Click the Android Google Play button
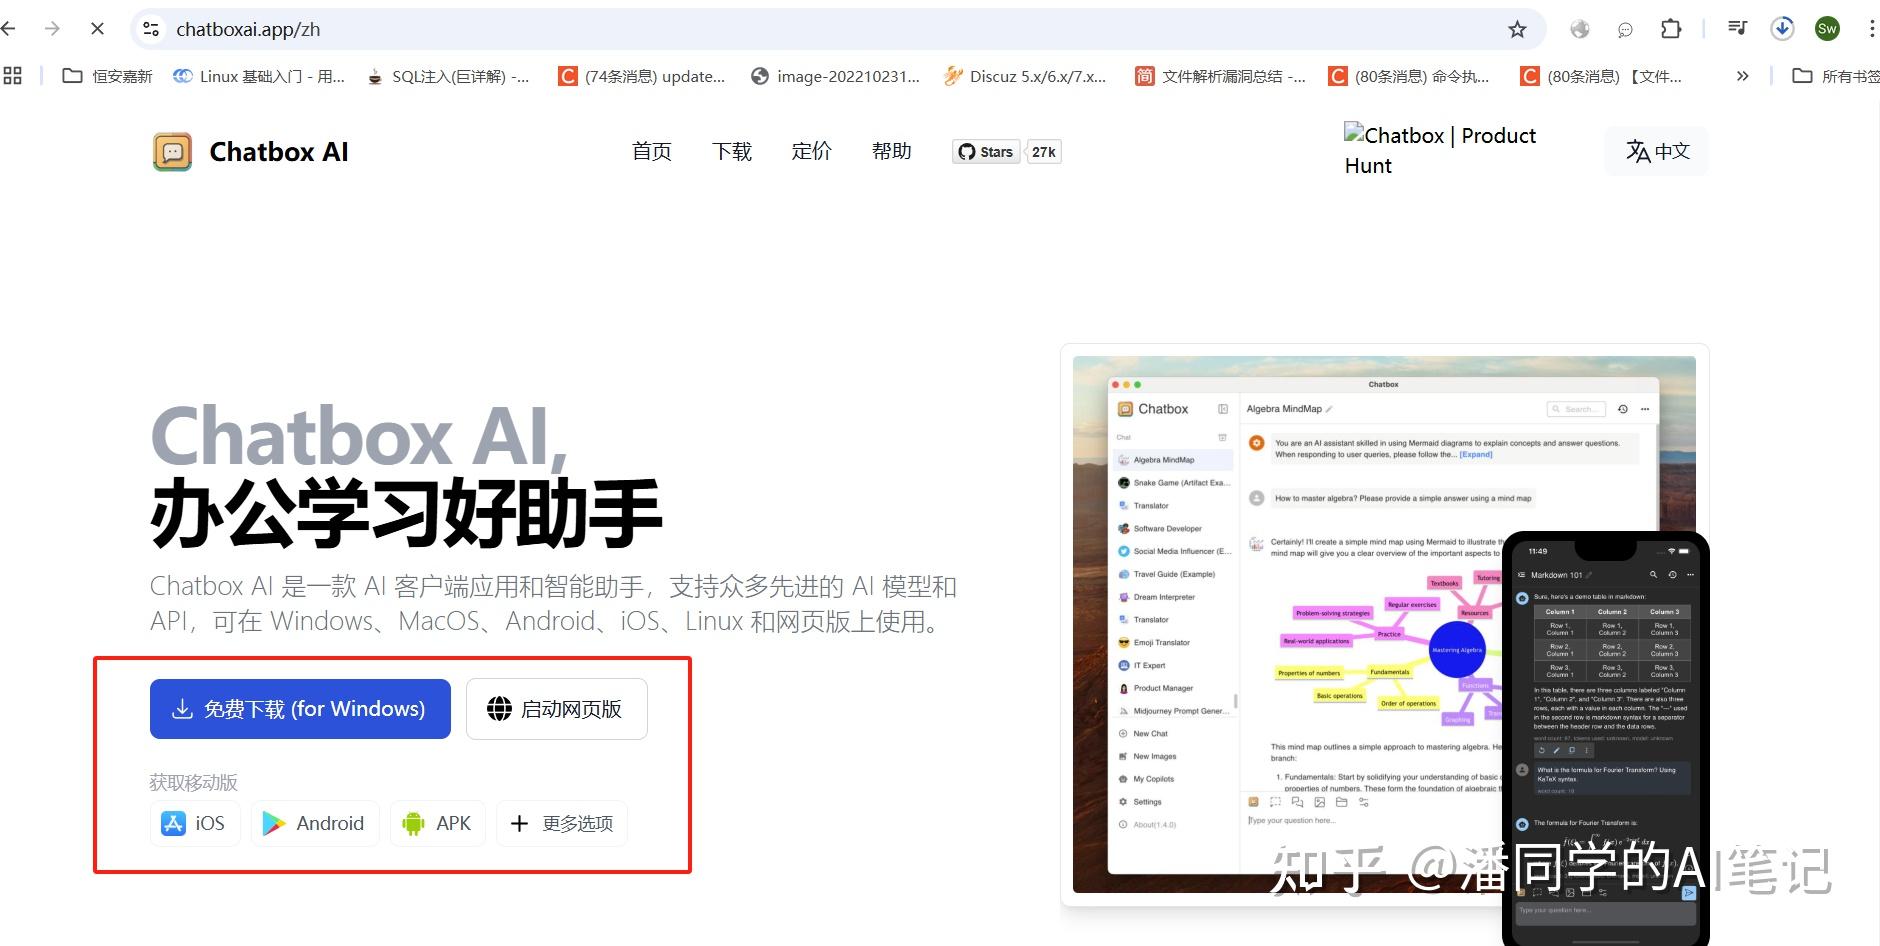This screenshot has width=1880, height=946. pyautogui.click(x=315, y=823)
